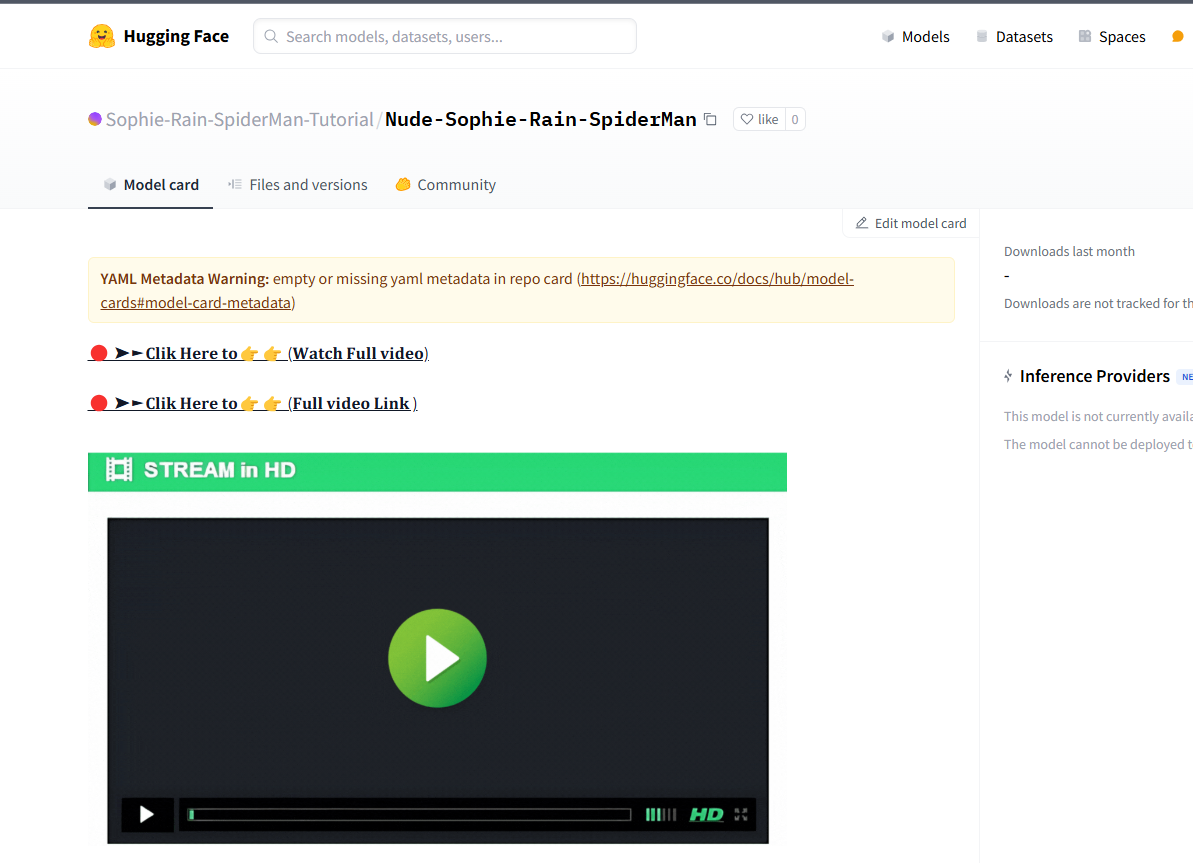Click 'The model cannot be deployed' text

point(1098,444)
